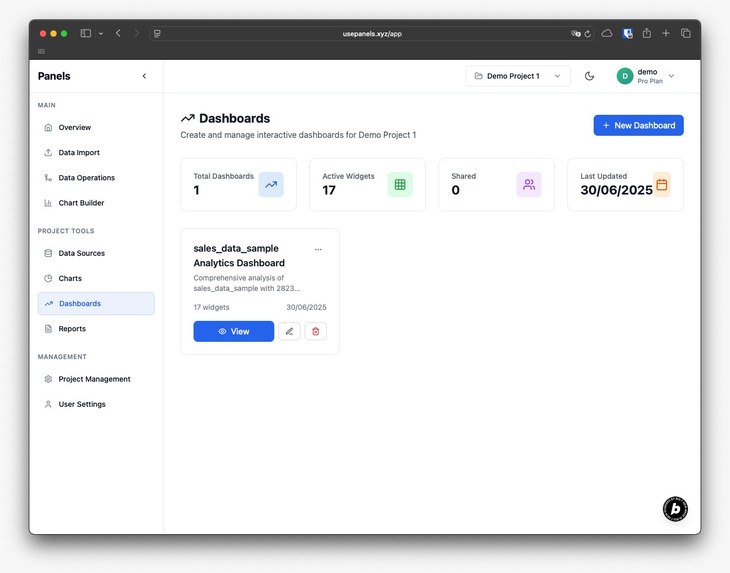Click the Last Updated value 30/06/2025
Image resolution: width=730 pixels, height=573 pixels.
[616, 190]
